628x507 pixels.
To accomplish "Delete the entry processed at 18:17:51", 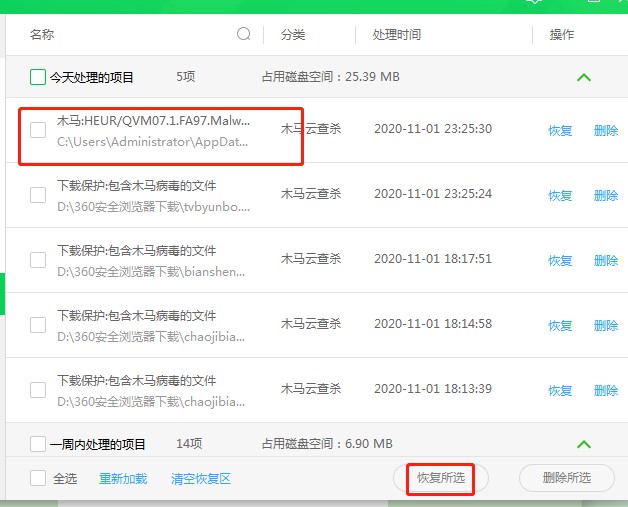I will coord(606,260).
